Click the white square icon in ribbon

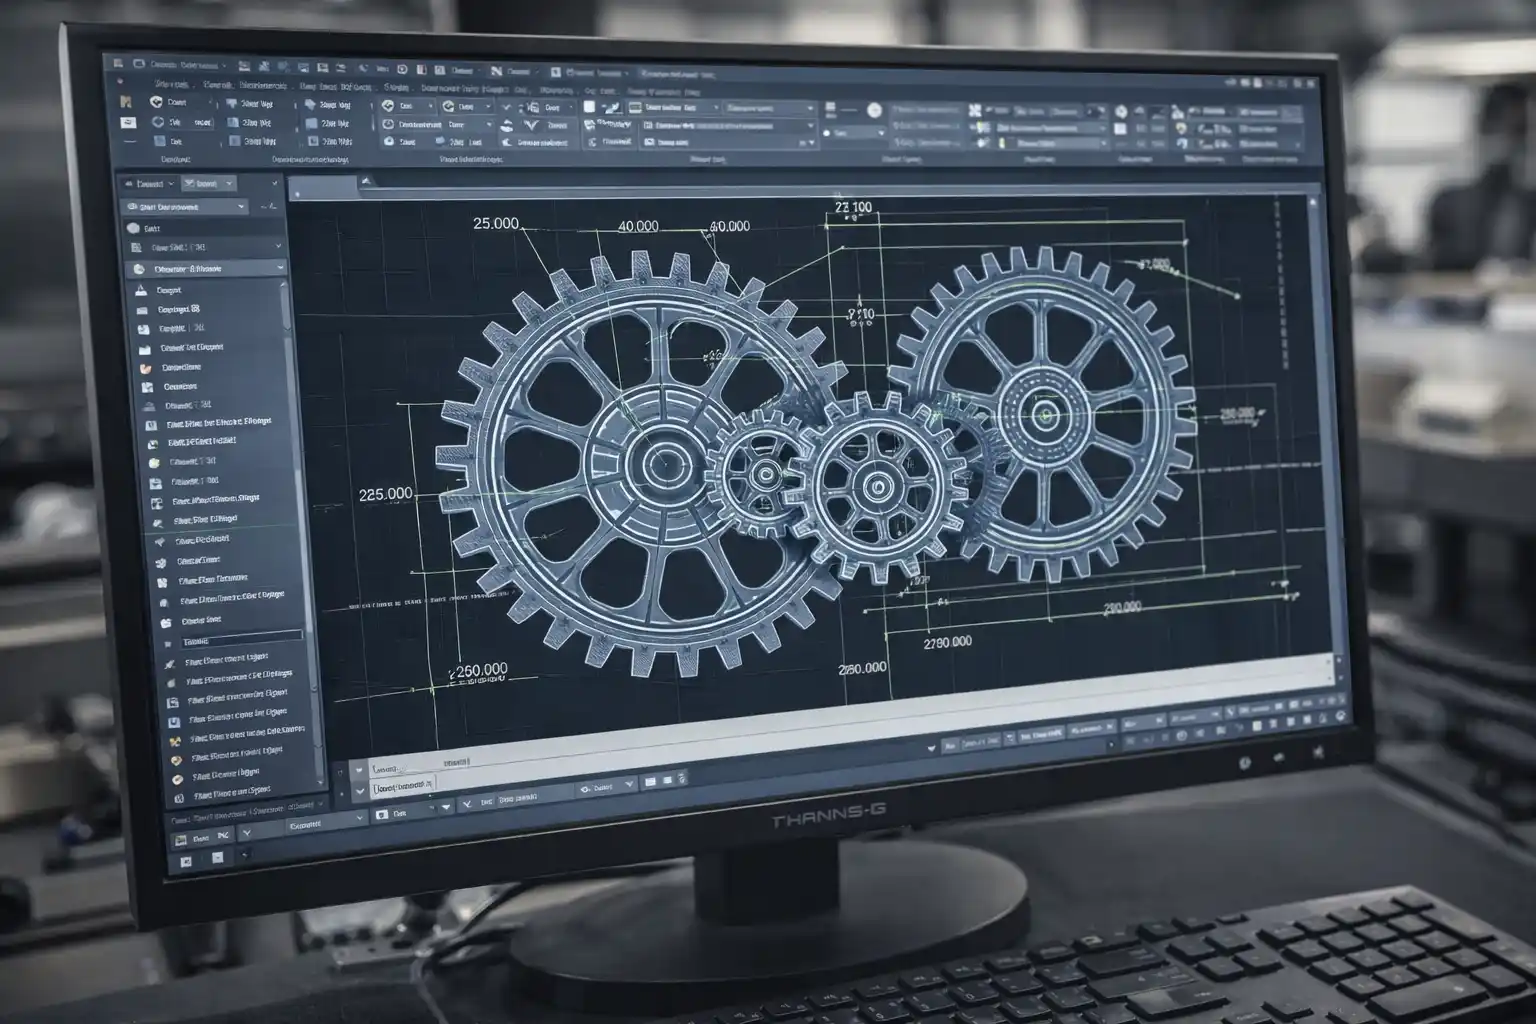[x=589, y=107]
